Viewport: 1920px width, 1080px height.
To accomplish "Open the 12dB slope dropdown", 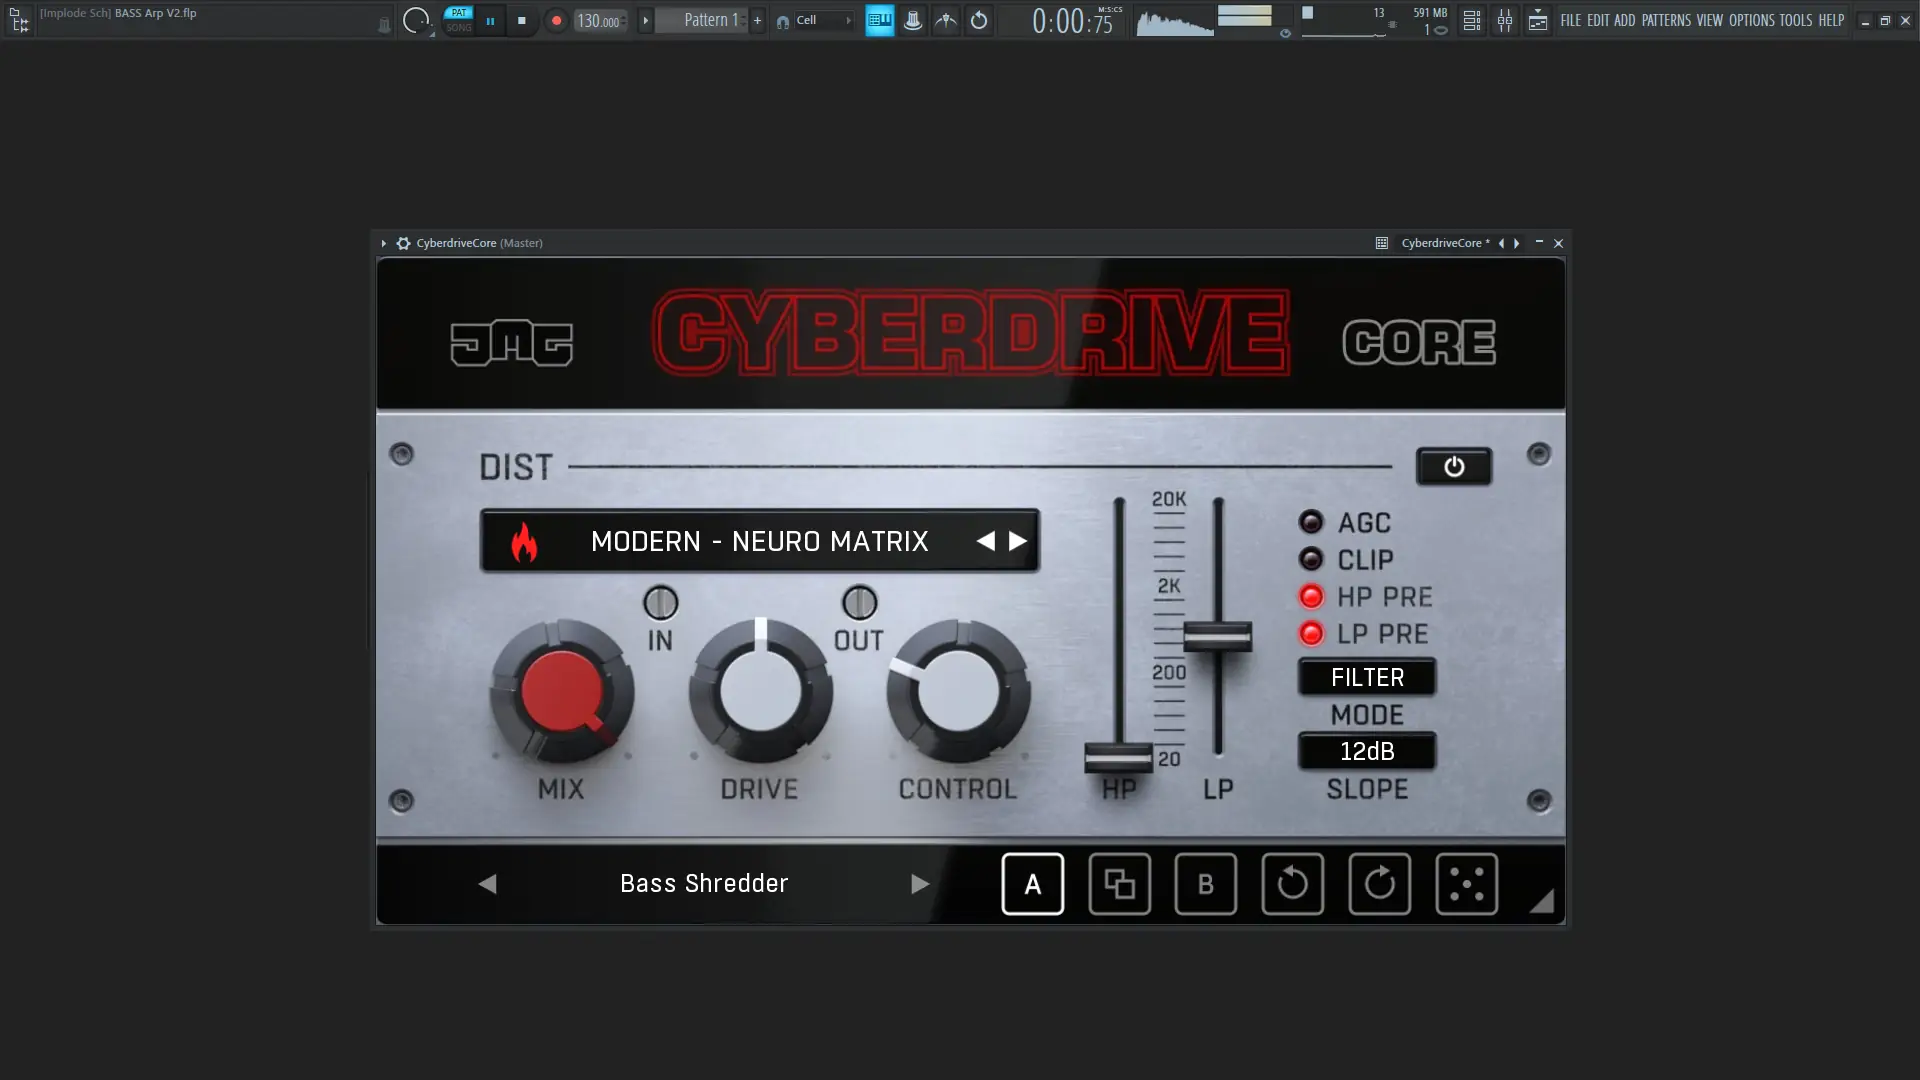I will pos(1366,752).
